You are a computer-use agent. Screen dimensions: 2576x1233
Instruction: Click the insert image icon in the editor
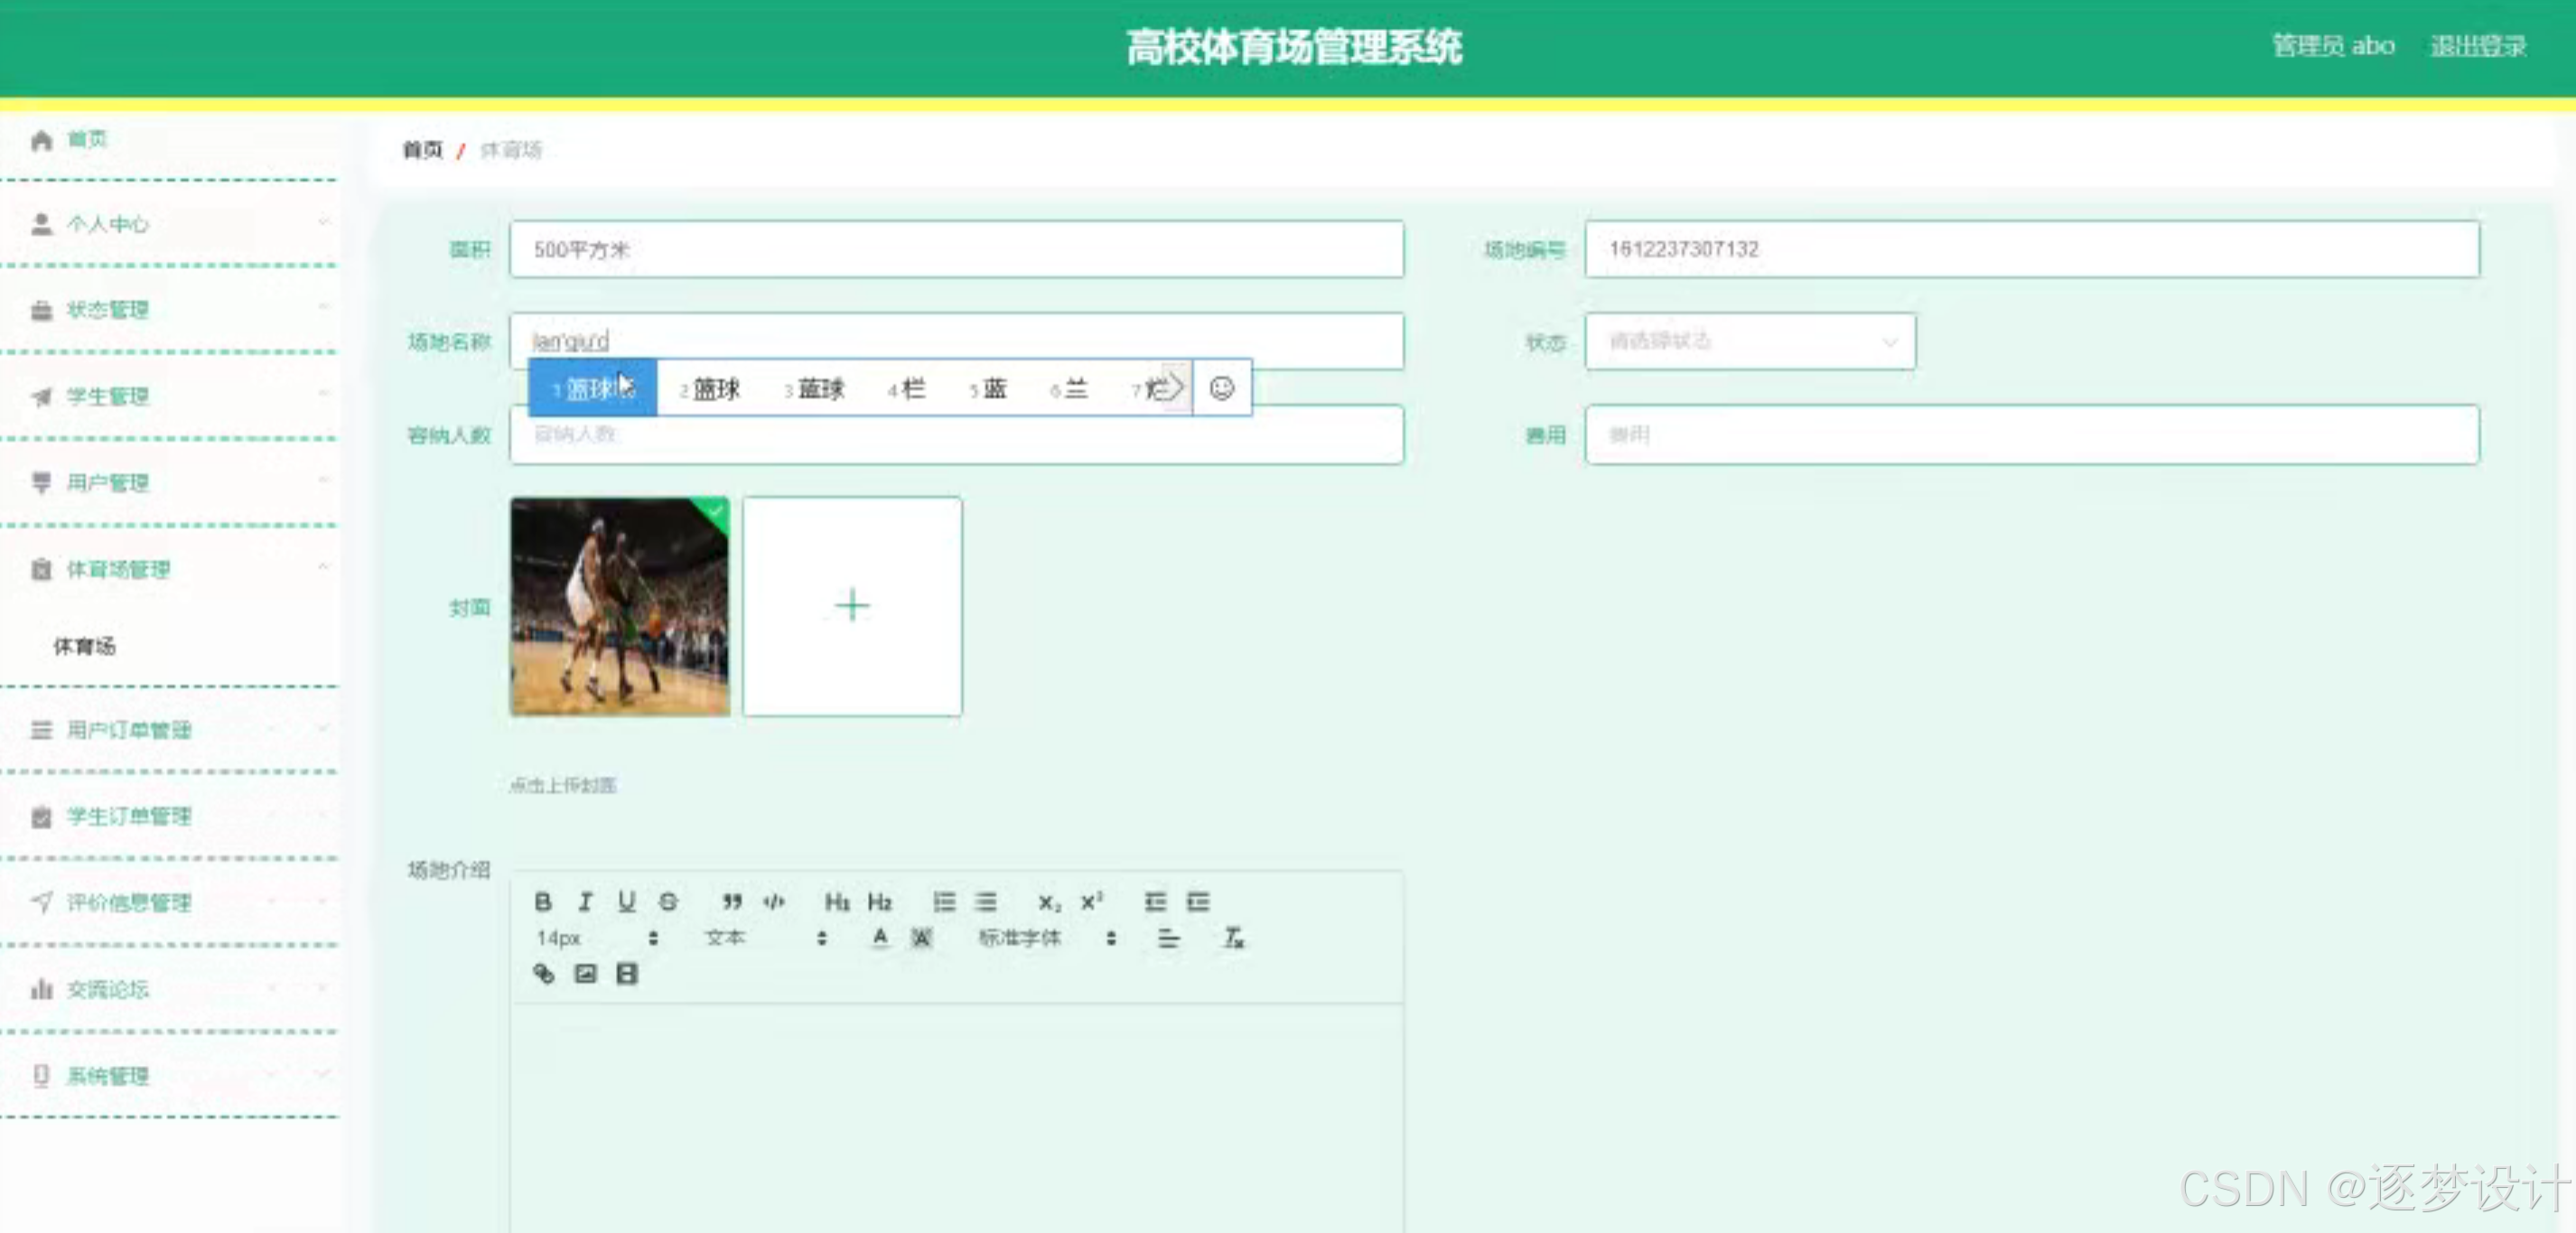click(x=585, y=973)
